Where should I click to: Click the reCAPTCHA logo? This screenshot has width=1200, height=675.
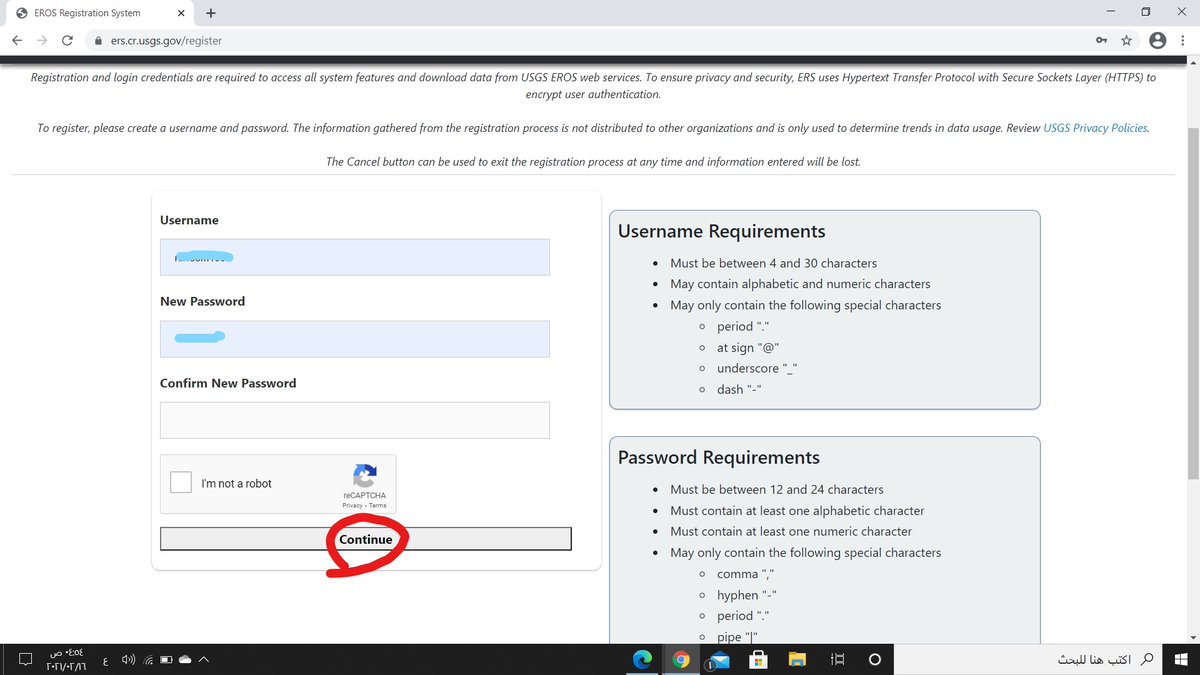pyautogui.click(x=365, y=475)
